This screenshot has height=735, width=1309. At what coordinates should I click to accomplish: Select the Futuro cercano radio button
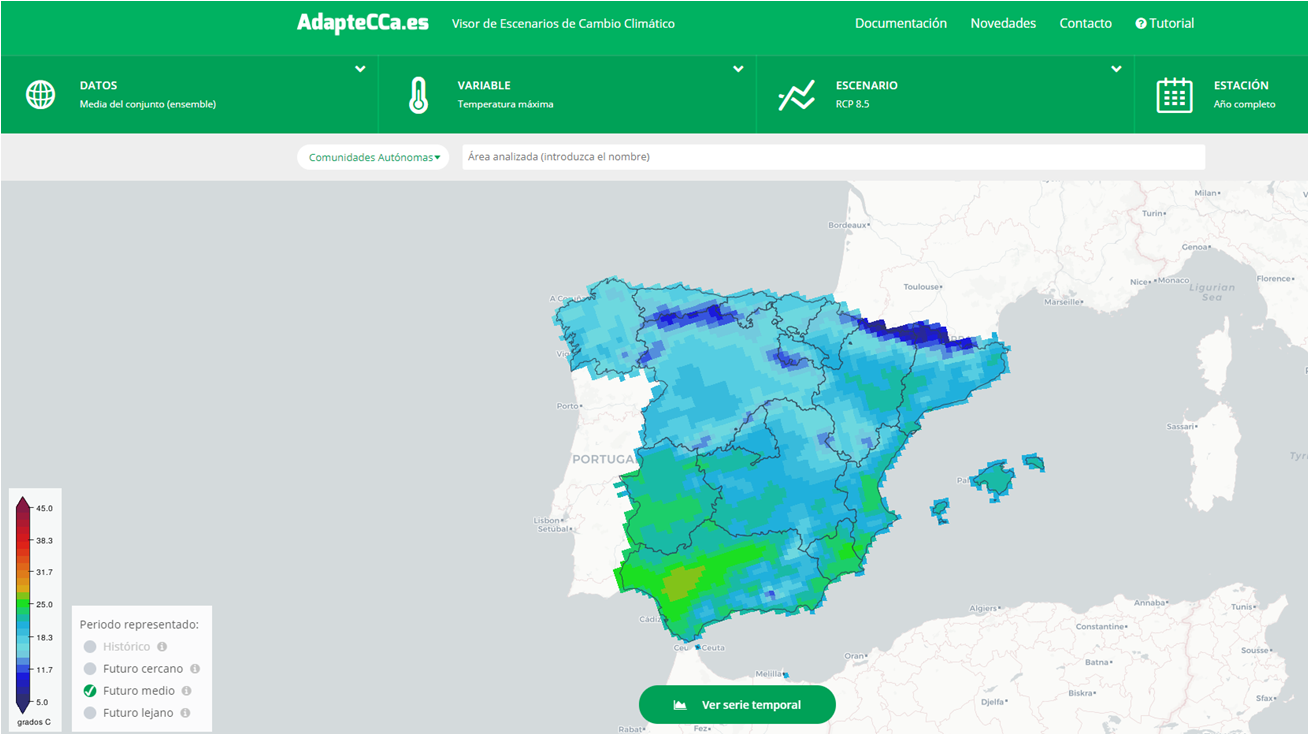pyautogui.click(x=90, y=669)
